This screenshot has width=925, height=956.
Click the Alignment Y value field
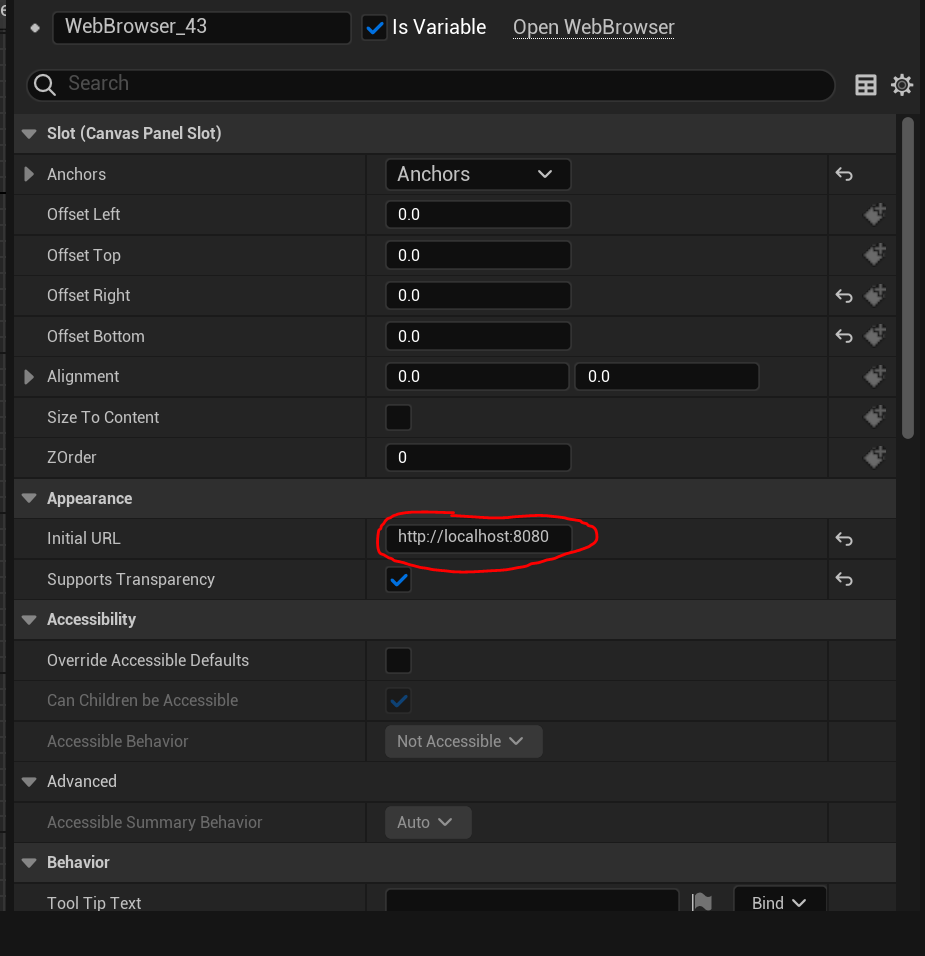point(667,376)
